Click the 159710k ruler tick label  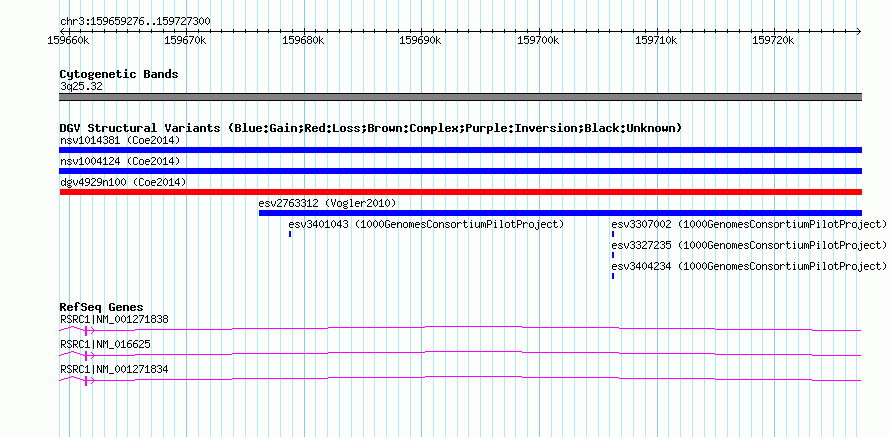tap(657, 40)
